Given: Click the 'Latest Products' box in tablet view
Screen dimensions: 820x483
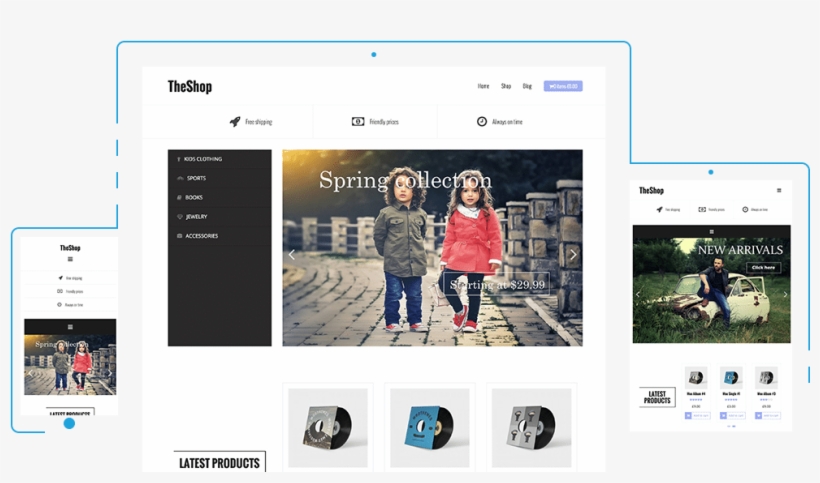Looking at the screenshot, I should coord(657,397).
